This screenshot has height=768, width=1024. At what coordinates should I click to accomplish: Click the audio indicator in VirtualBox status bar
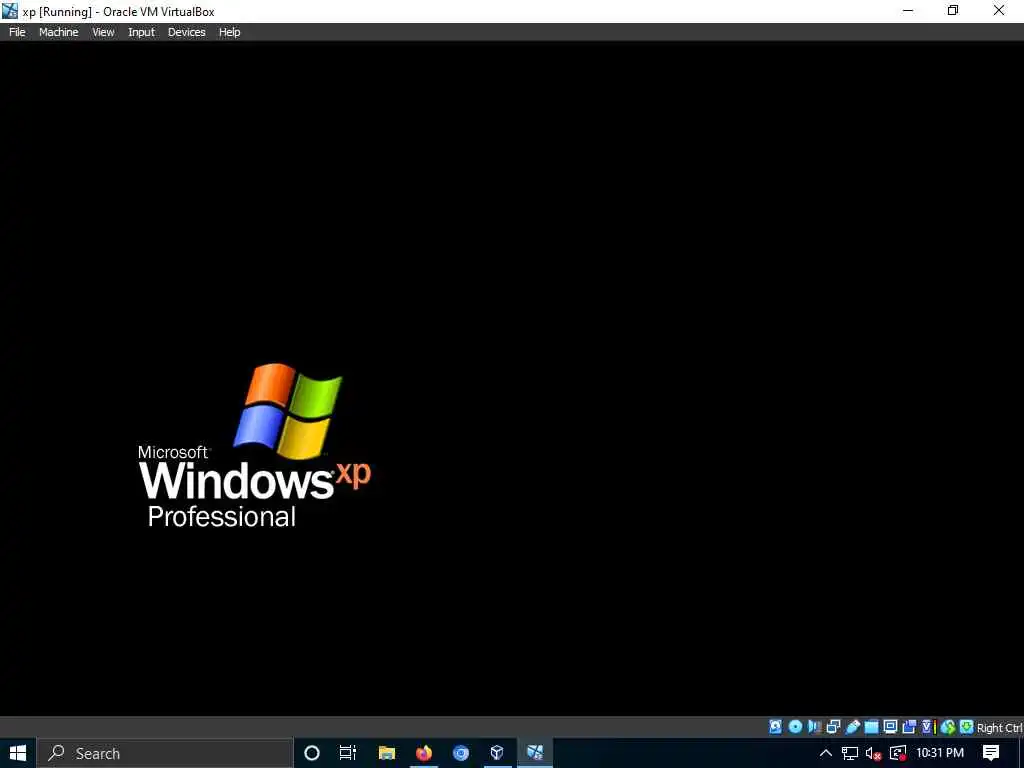(x=814, y=726)
